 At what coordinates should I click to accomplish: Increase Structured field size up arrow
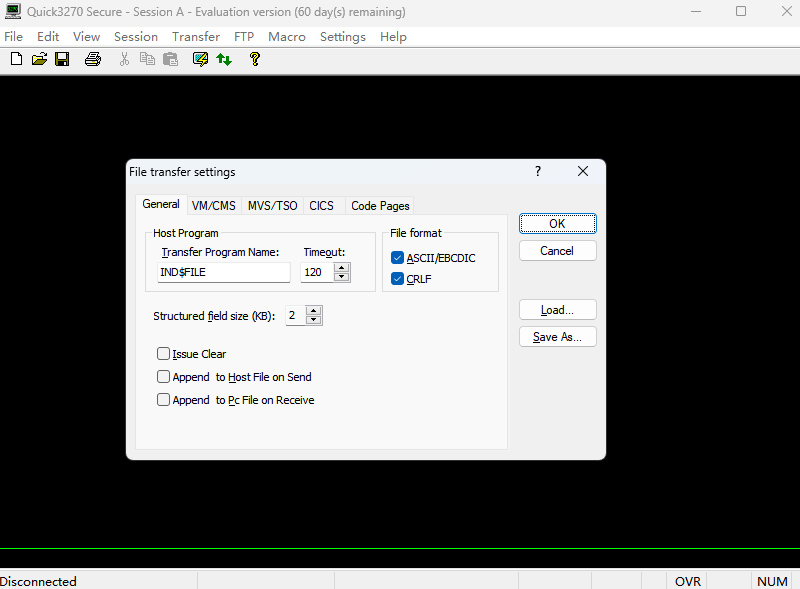coord(314,311)
